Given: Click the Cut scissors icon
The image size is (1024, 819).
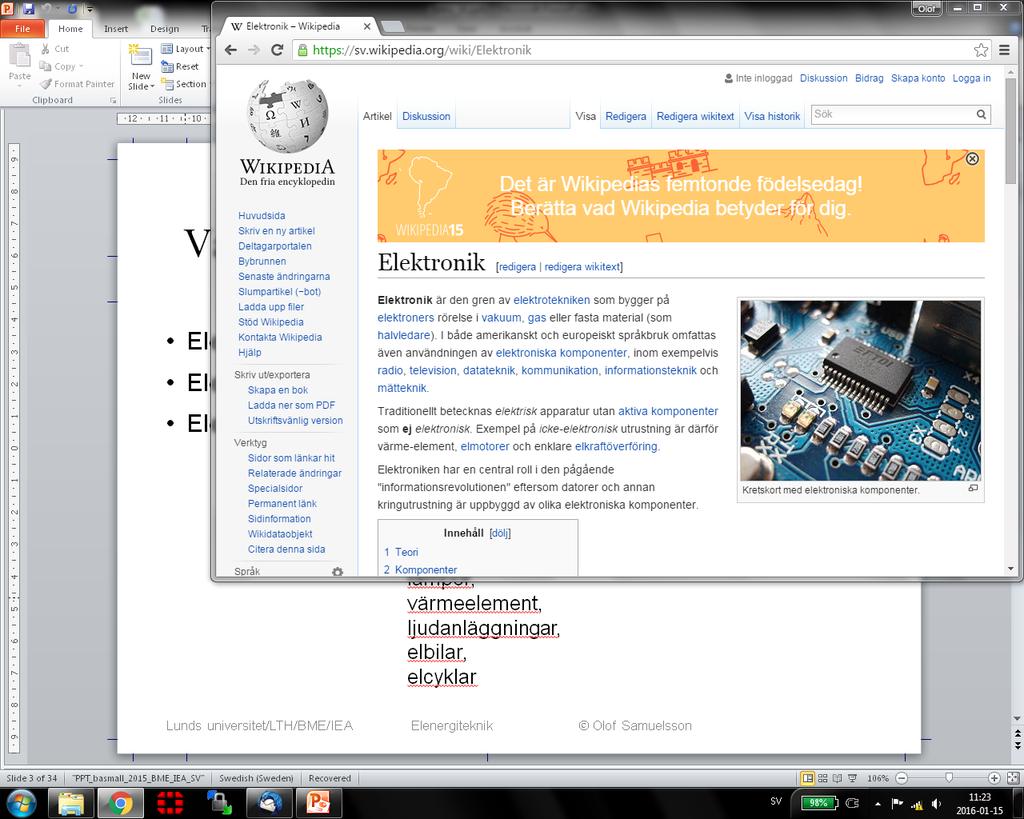Looking at the screenshot, I should (45, 49).
